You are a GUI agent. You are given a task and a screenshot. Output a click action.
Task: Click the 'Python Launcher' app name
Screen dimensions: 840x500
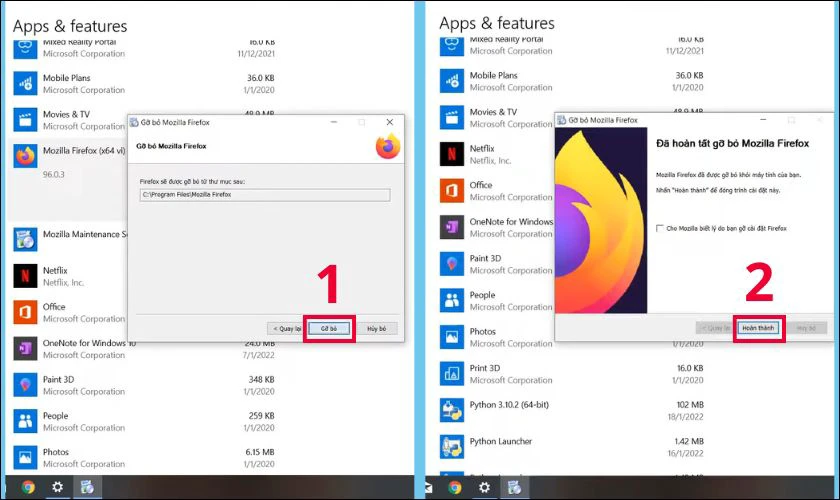coord(501,442)
